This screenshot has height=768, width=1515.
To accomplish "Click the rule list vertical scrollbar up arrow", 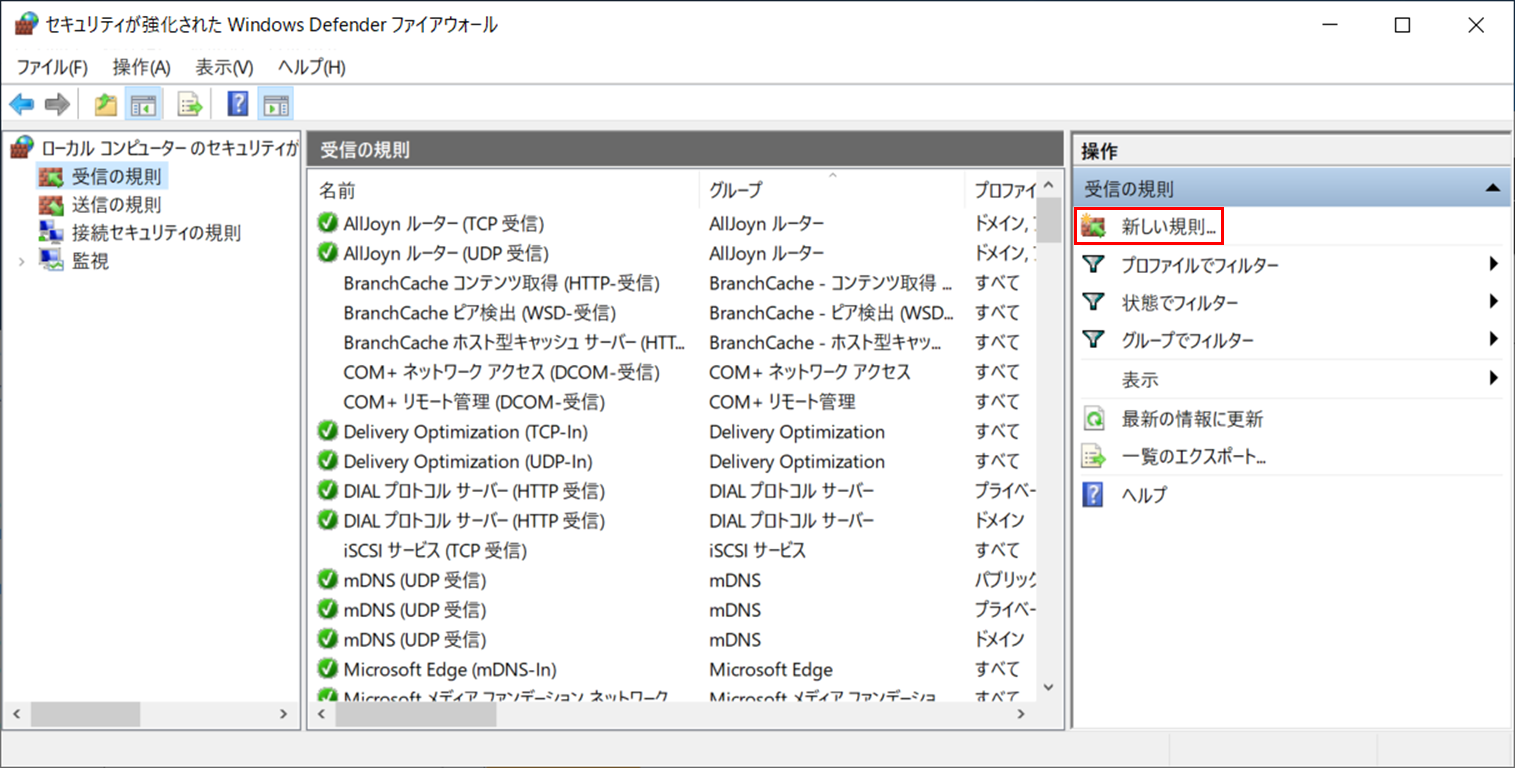I will click(x=1048, y=185).
